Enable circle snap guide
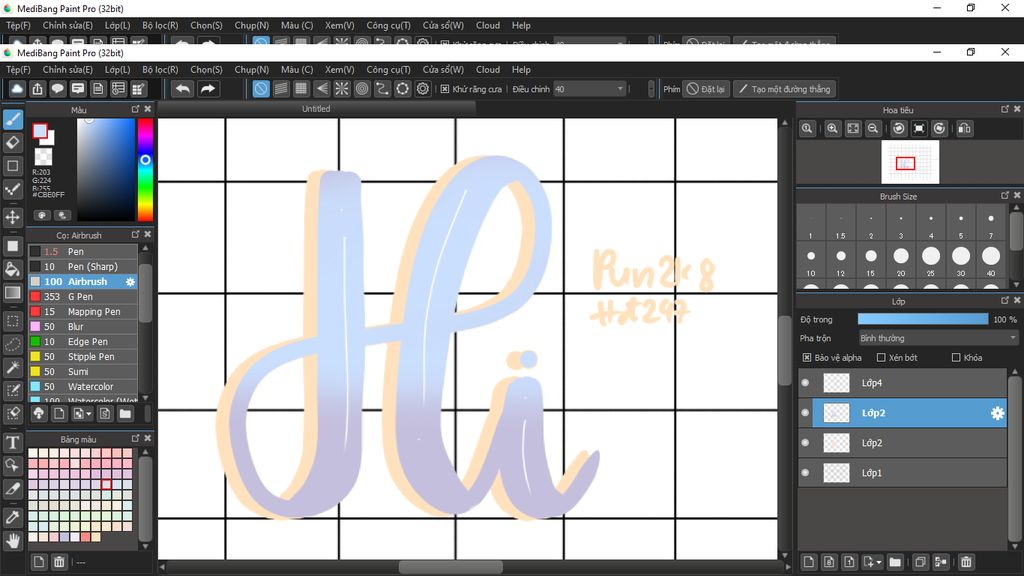1024x576 pixels. pyautogui.click(x=362, y=89)
